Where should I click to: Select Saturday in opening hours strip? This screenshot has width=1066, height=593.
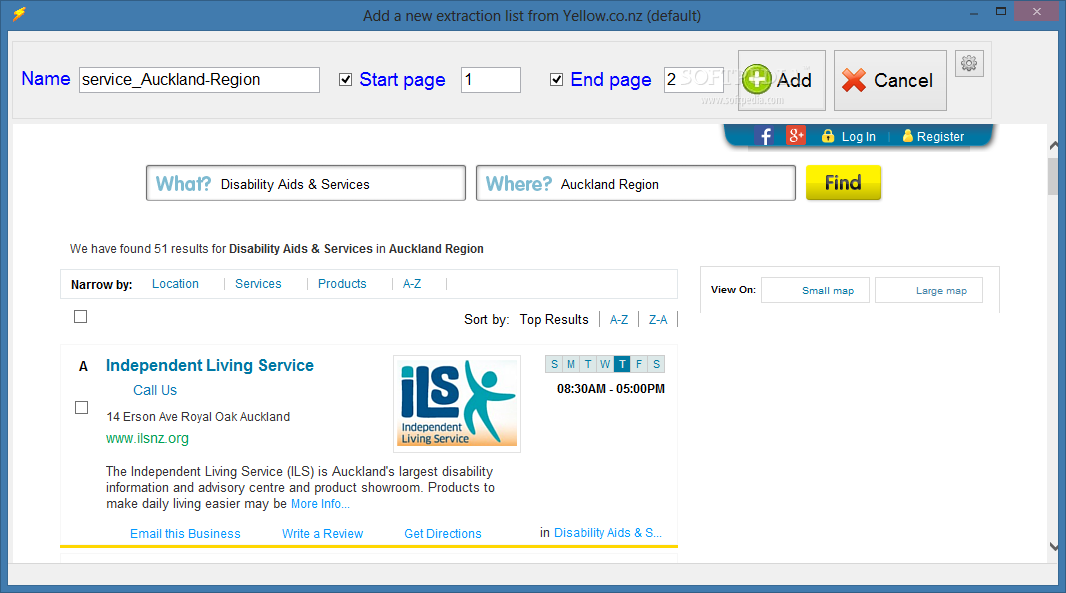tap(656, 365)
